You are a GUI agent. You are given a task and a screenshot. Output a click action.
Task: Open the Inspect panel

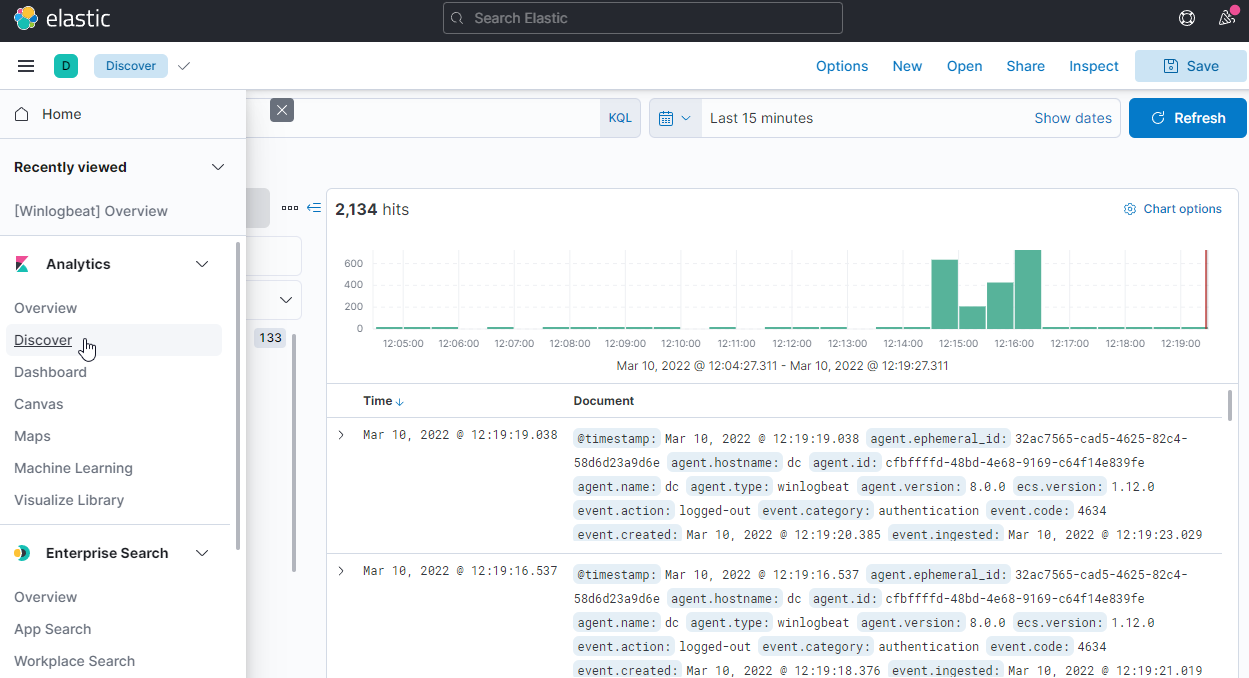1094,66
